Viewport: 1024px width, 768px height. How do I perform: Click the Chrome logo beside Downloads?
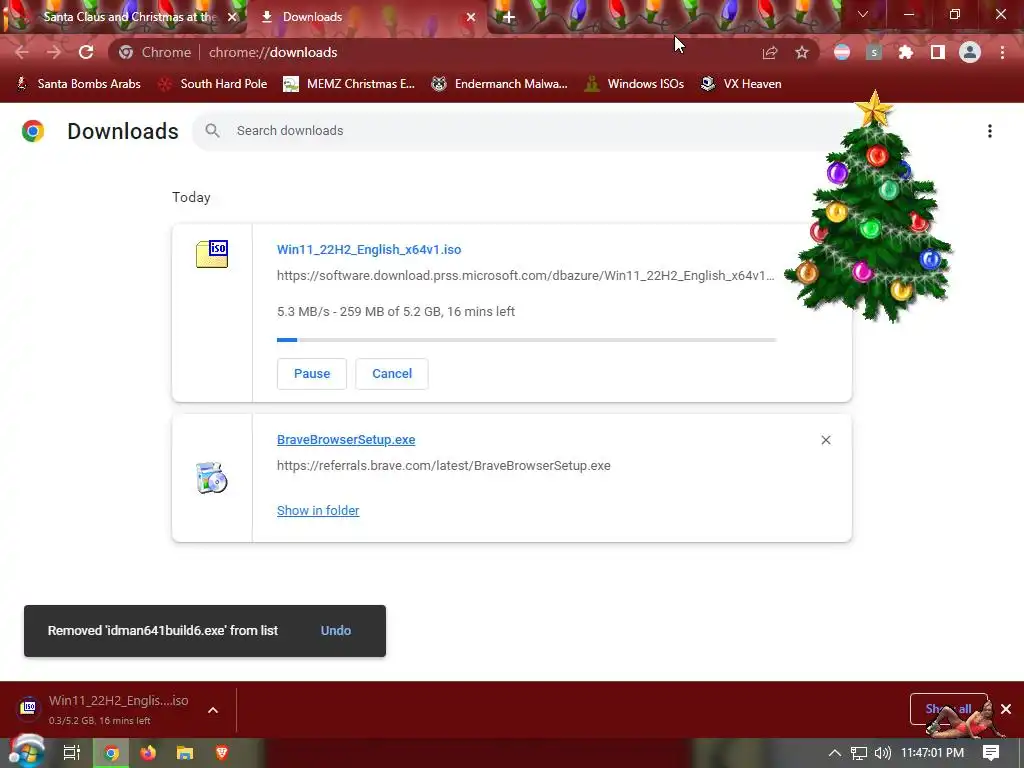33,131
